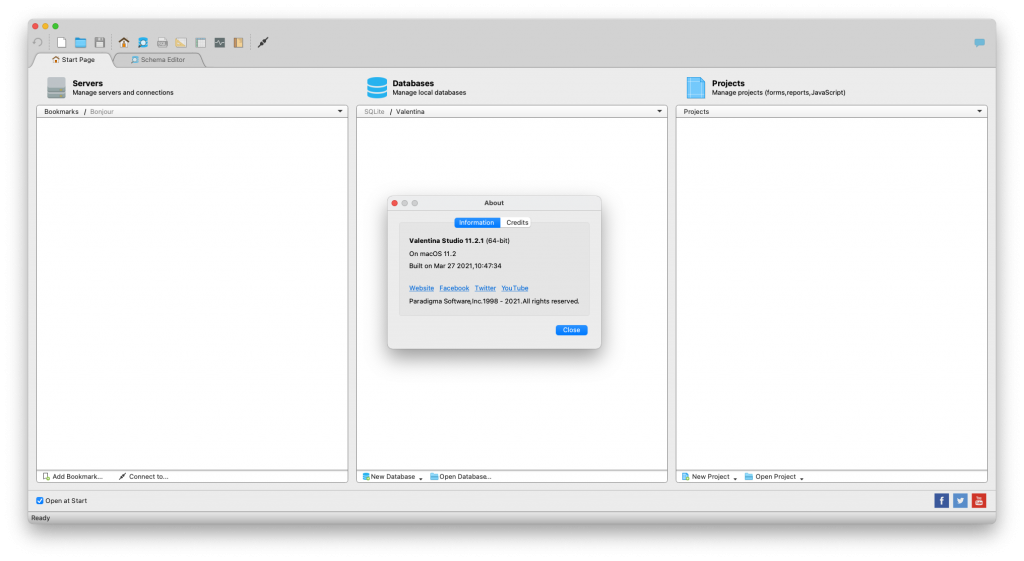Switch to the Schema Editor tab
The image size is (1024, 561).
(158, 59)
